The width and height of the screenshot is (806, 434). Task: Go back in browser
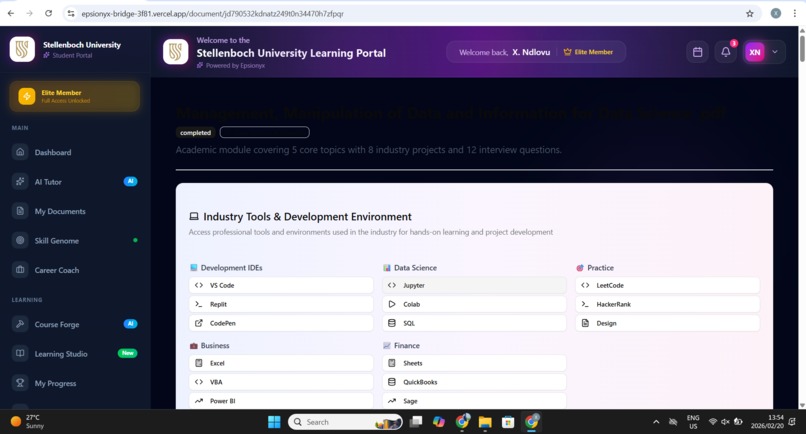pos(11,13)
